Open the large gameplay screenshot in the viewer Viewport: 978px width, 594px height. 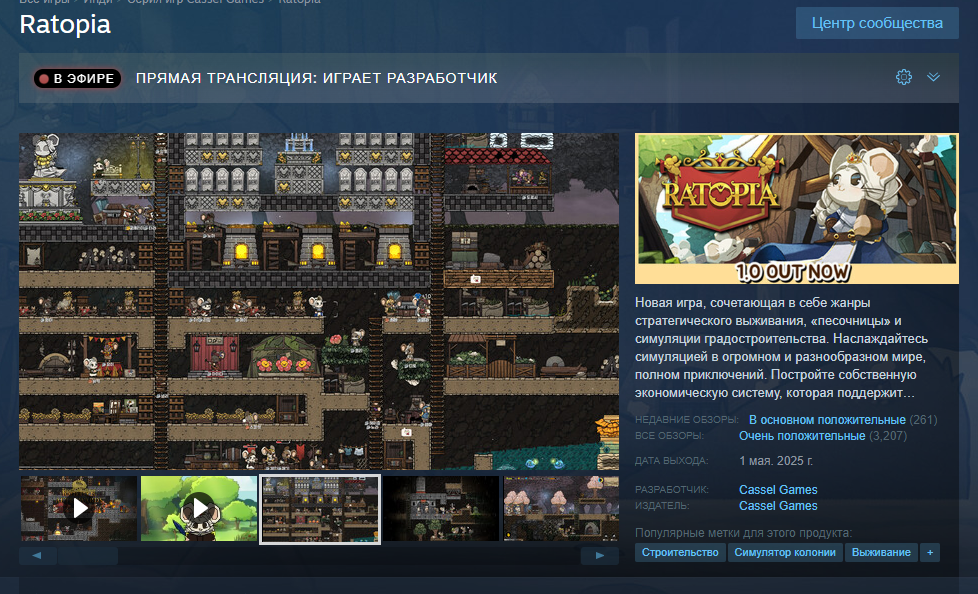(319, 301)
